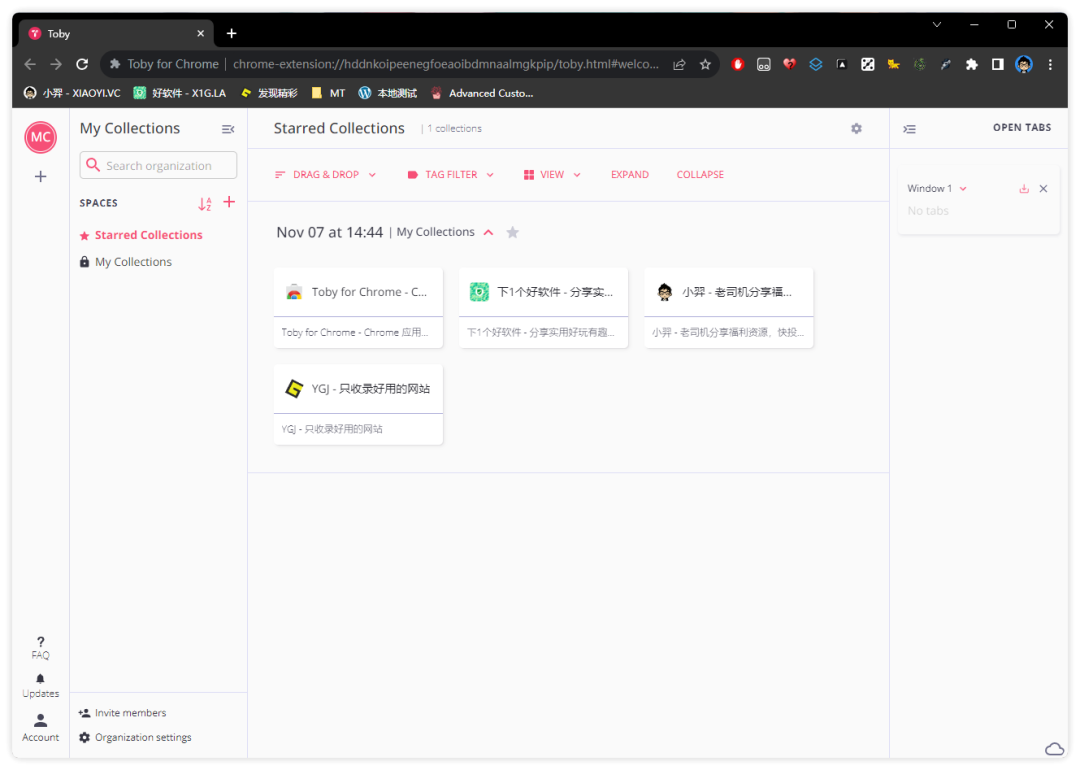Close Window 1 in Open Tabs
This screenshot has width=1080, height=770.
(x=1043, y=189)
